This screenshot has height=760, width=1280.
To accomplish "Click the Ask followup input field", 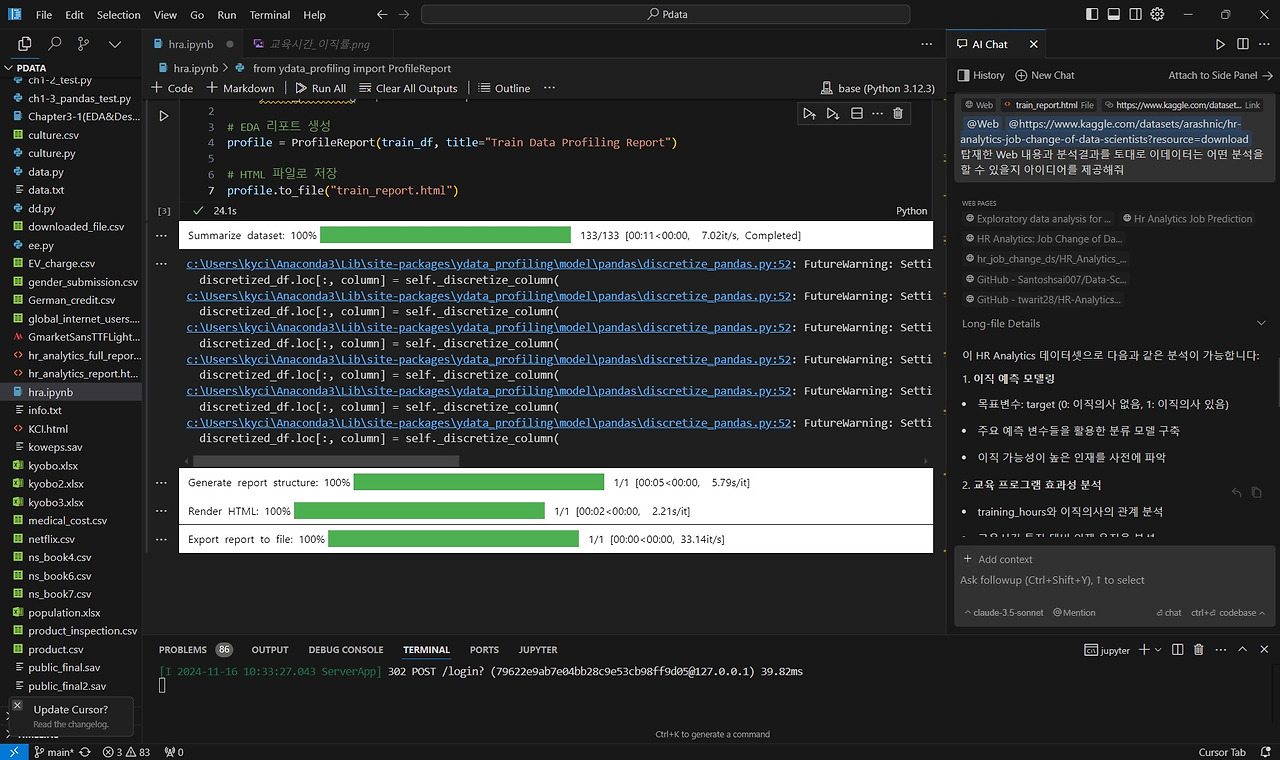I will (x=1112, y=580).
